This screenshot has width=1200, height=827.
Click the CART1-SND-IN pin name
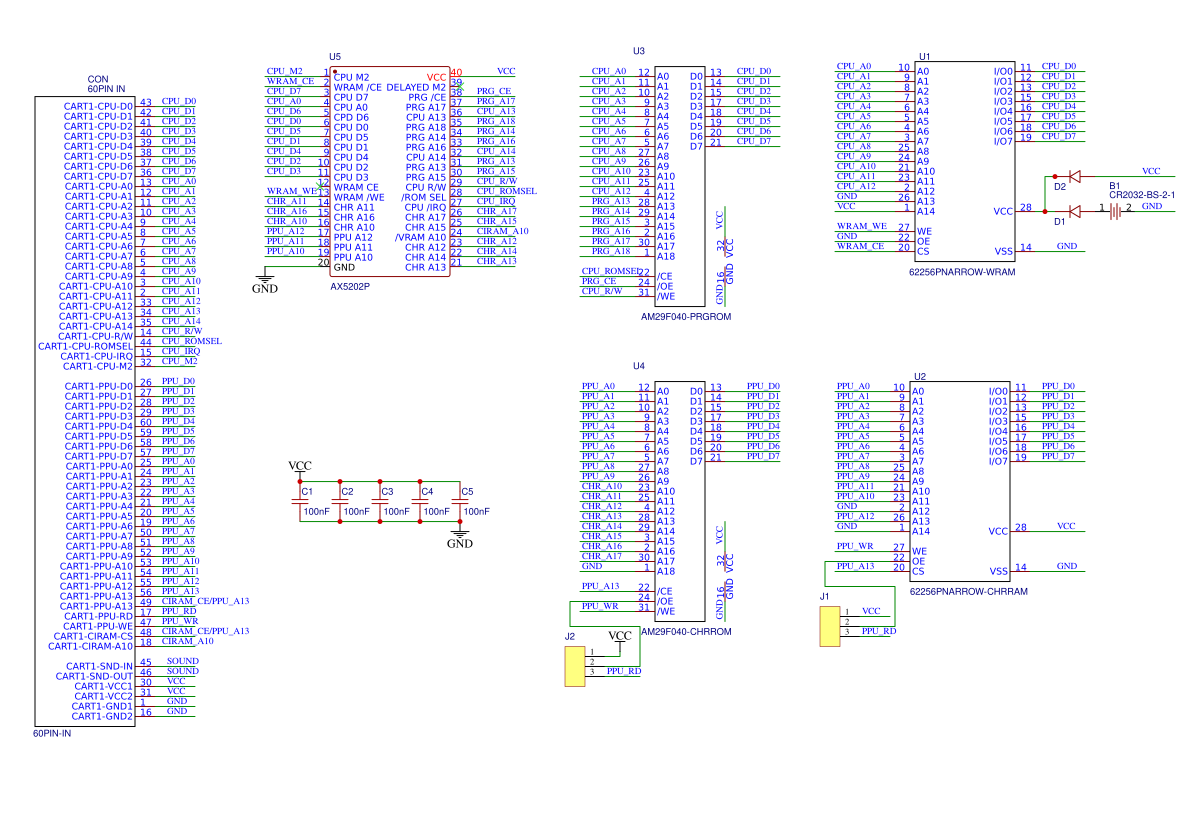coord(99,666)
